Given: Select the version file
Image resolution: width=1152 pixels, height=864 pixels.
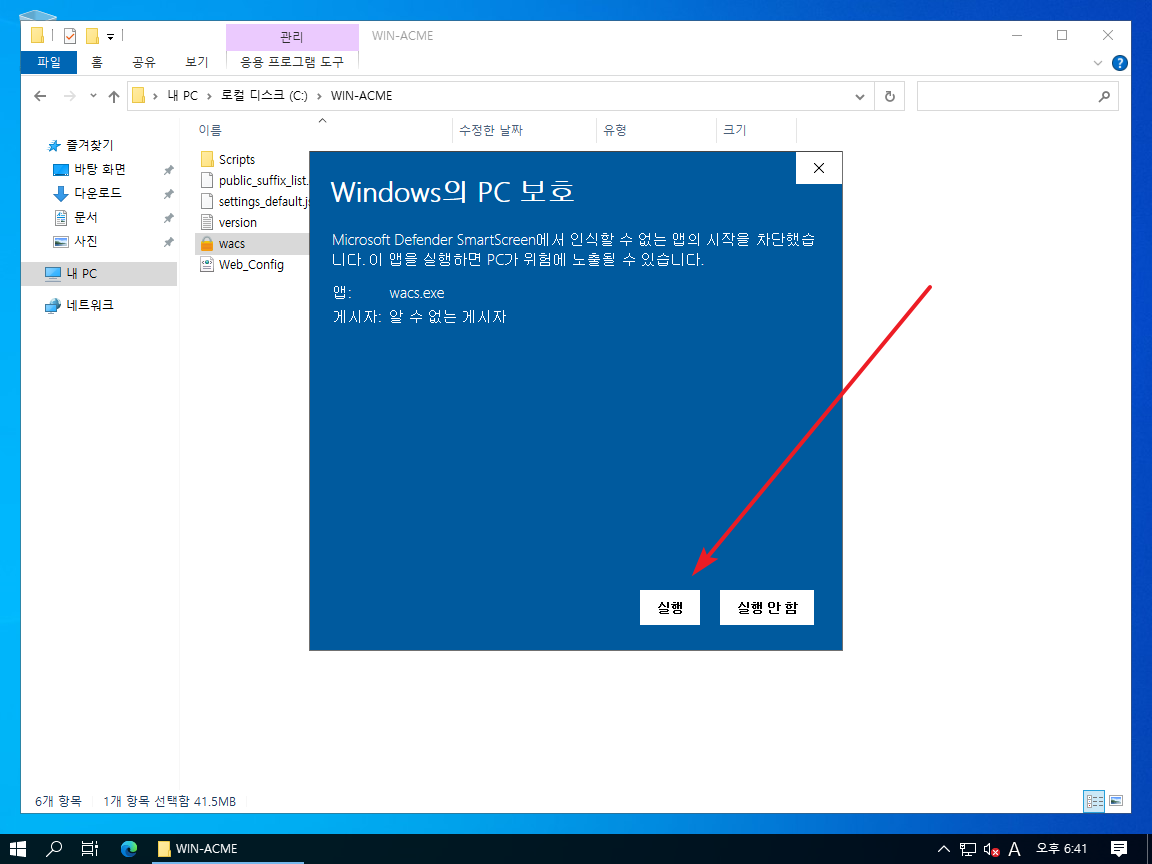Looking at the screenshot, I should point(229,222).
